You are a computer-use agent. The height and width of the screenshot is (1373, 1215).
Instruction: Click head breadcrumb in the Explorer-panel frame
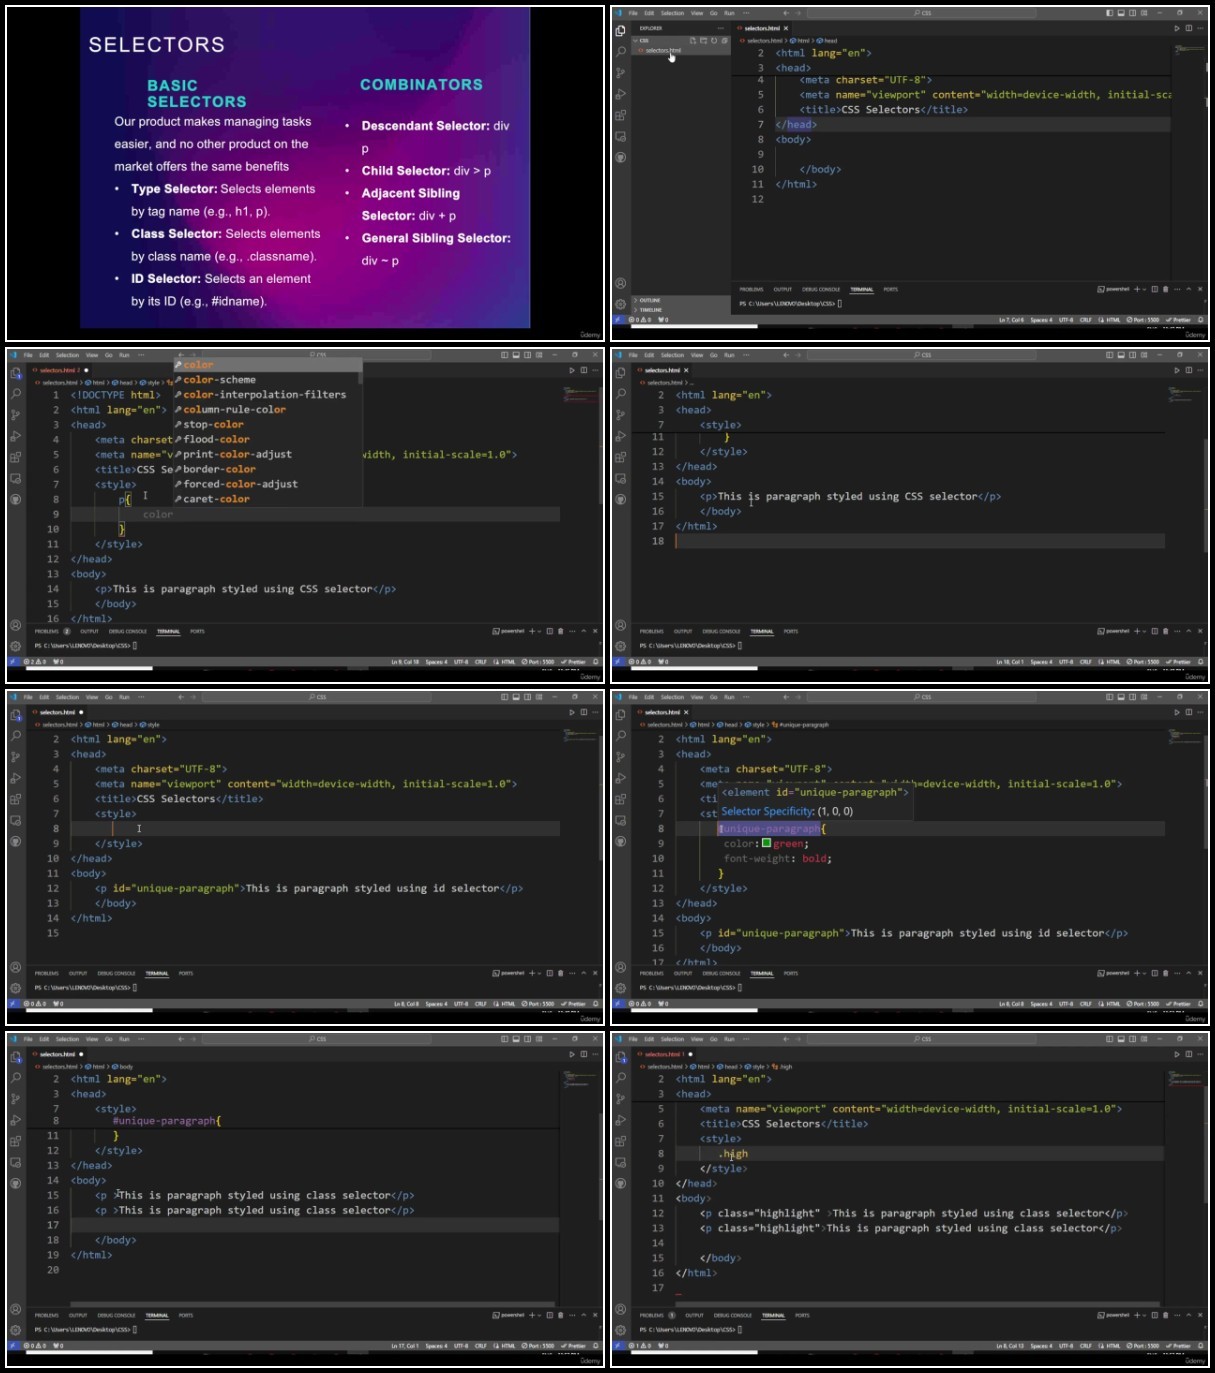[x=828, y=41]
